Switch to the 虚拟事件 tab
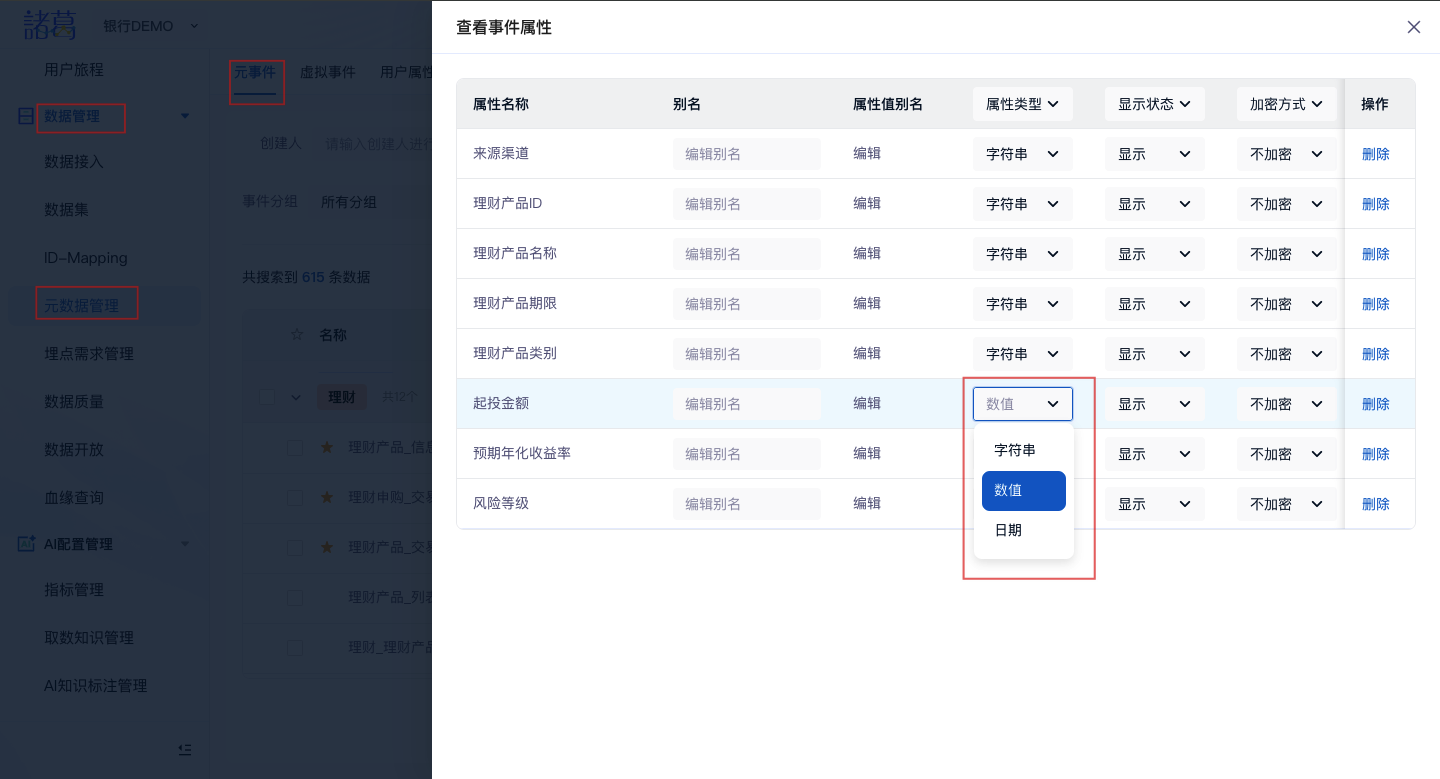Screen dimensions: 1440x779 click(x=327, y=72)
